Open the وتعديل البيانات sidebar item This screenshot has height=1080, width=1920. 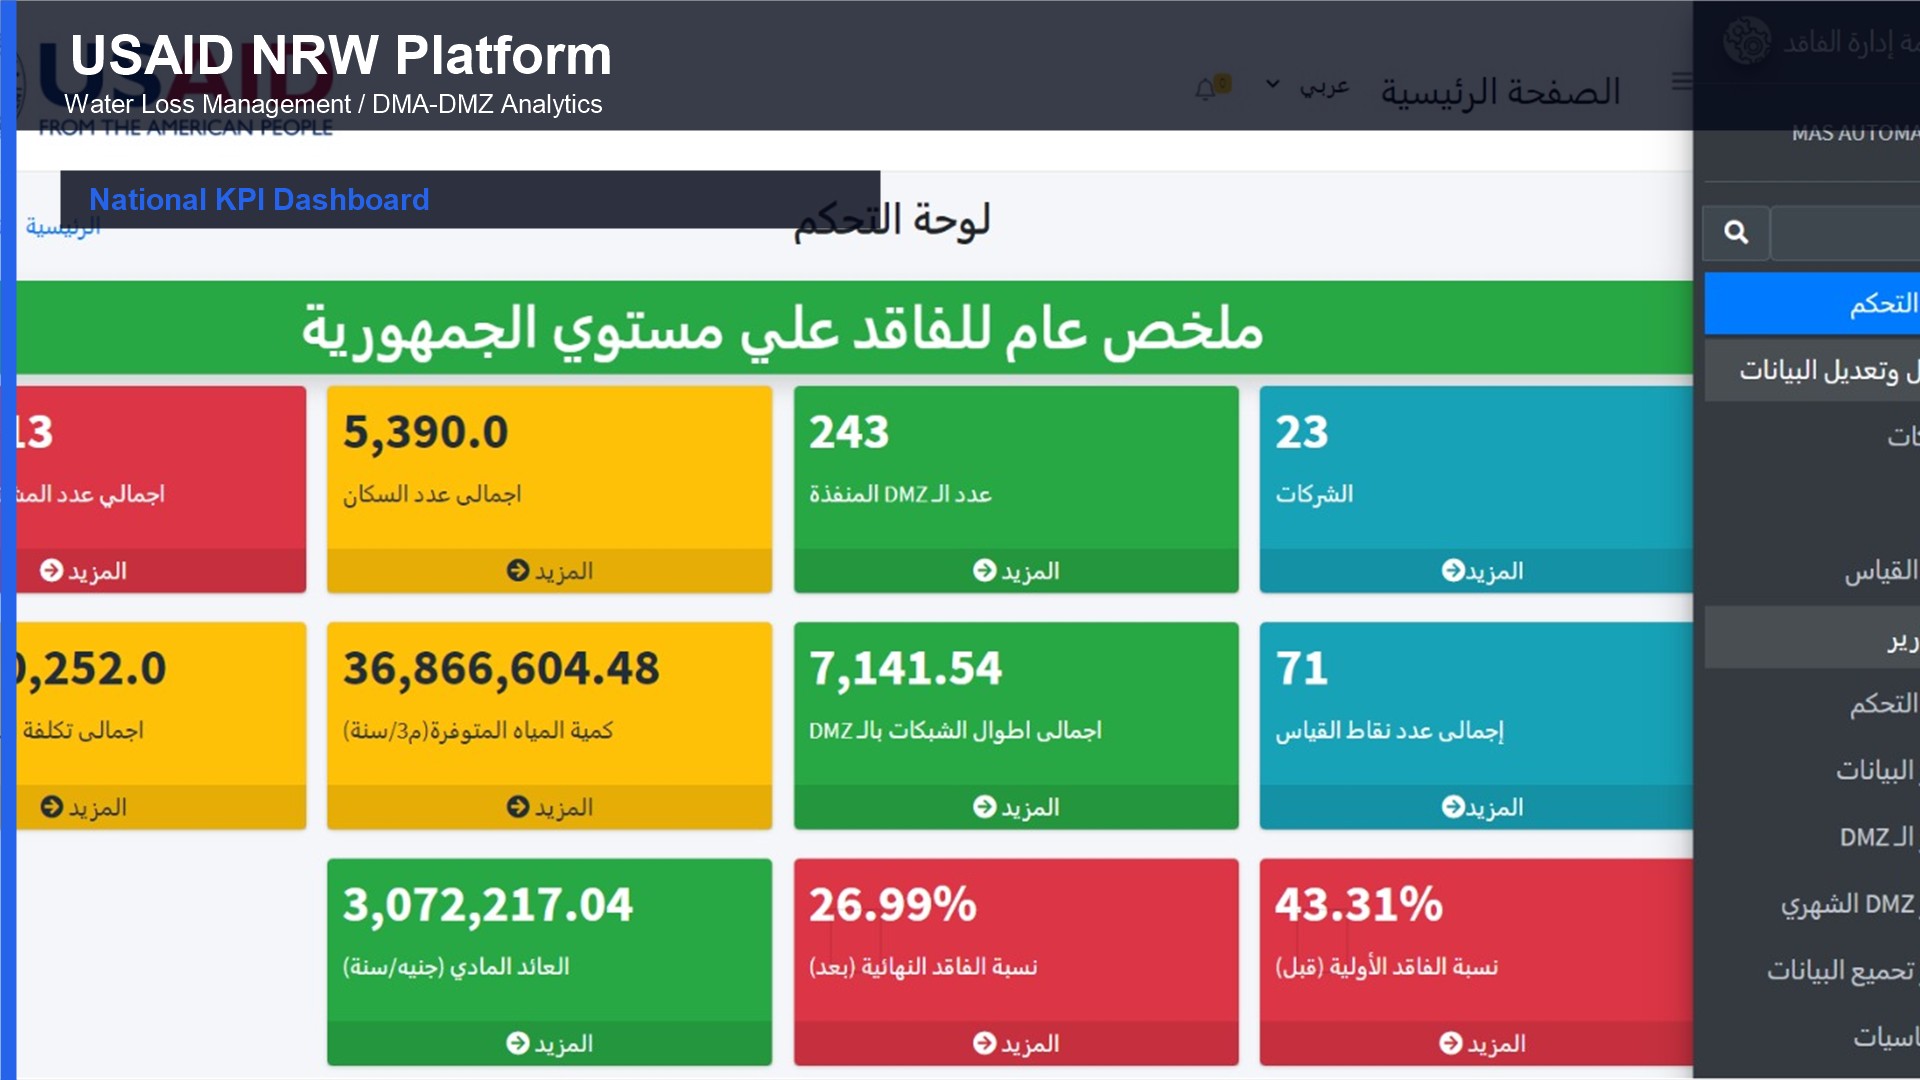[x=1812, y=370]
